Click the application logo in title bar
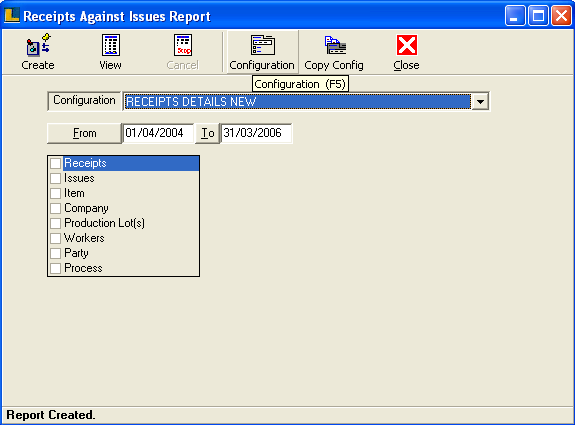 pyautogui.click(x=12, y=15)
